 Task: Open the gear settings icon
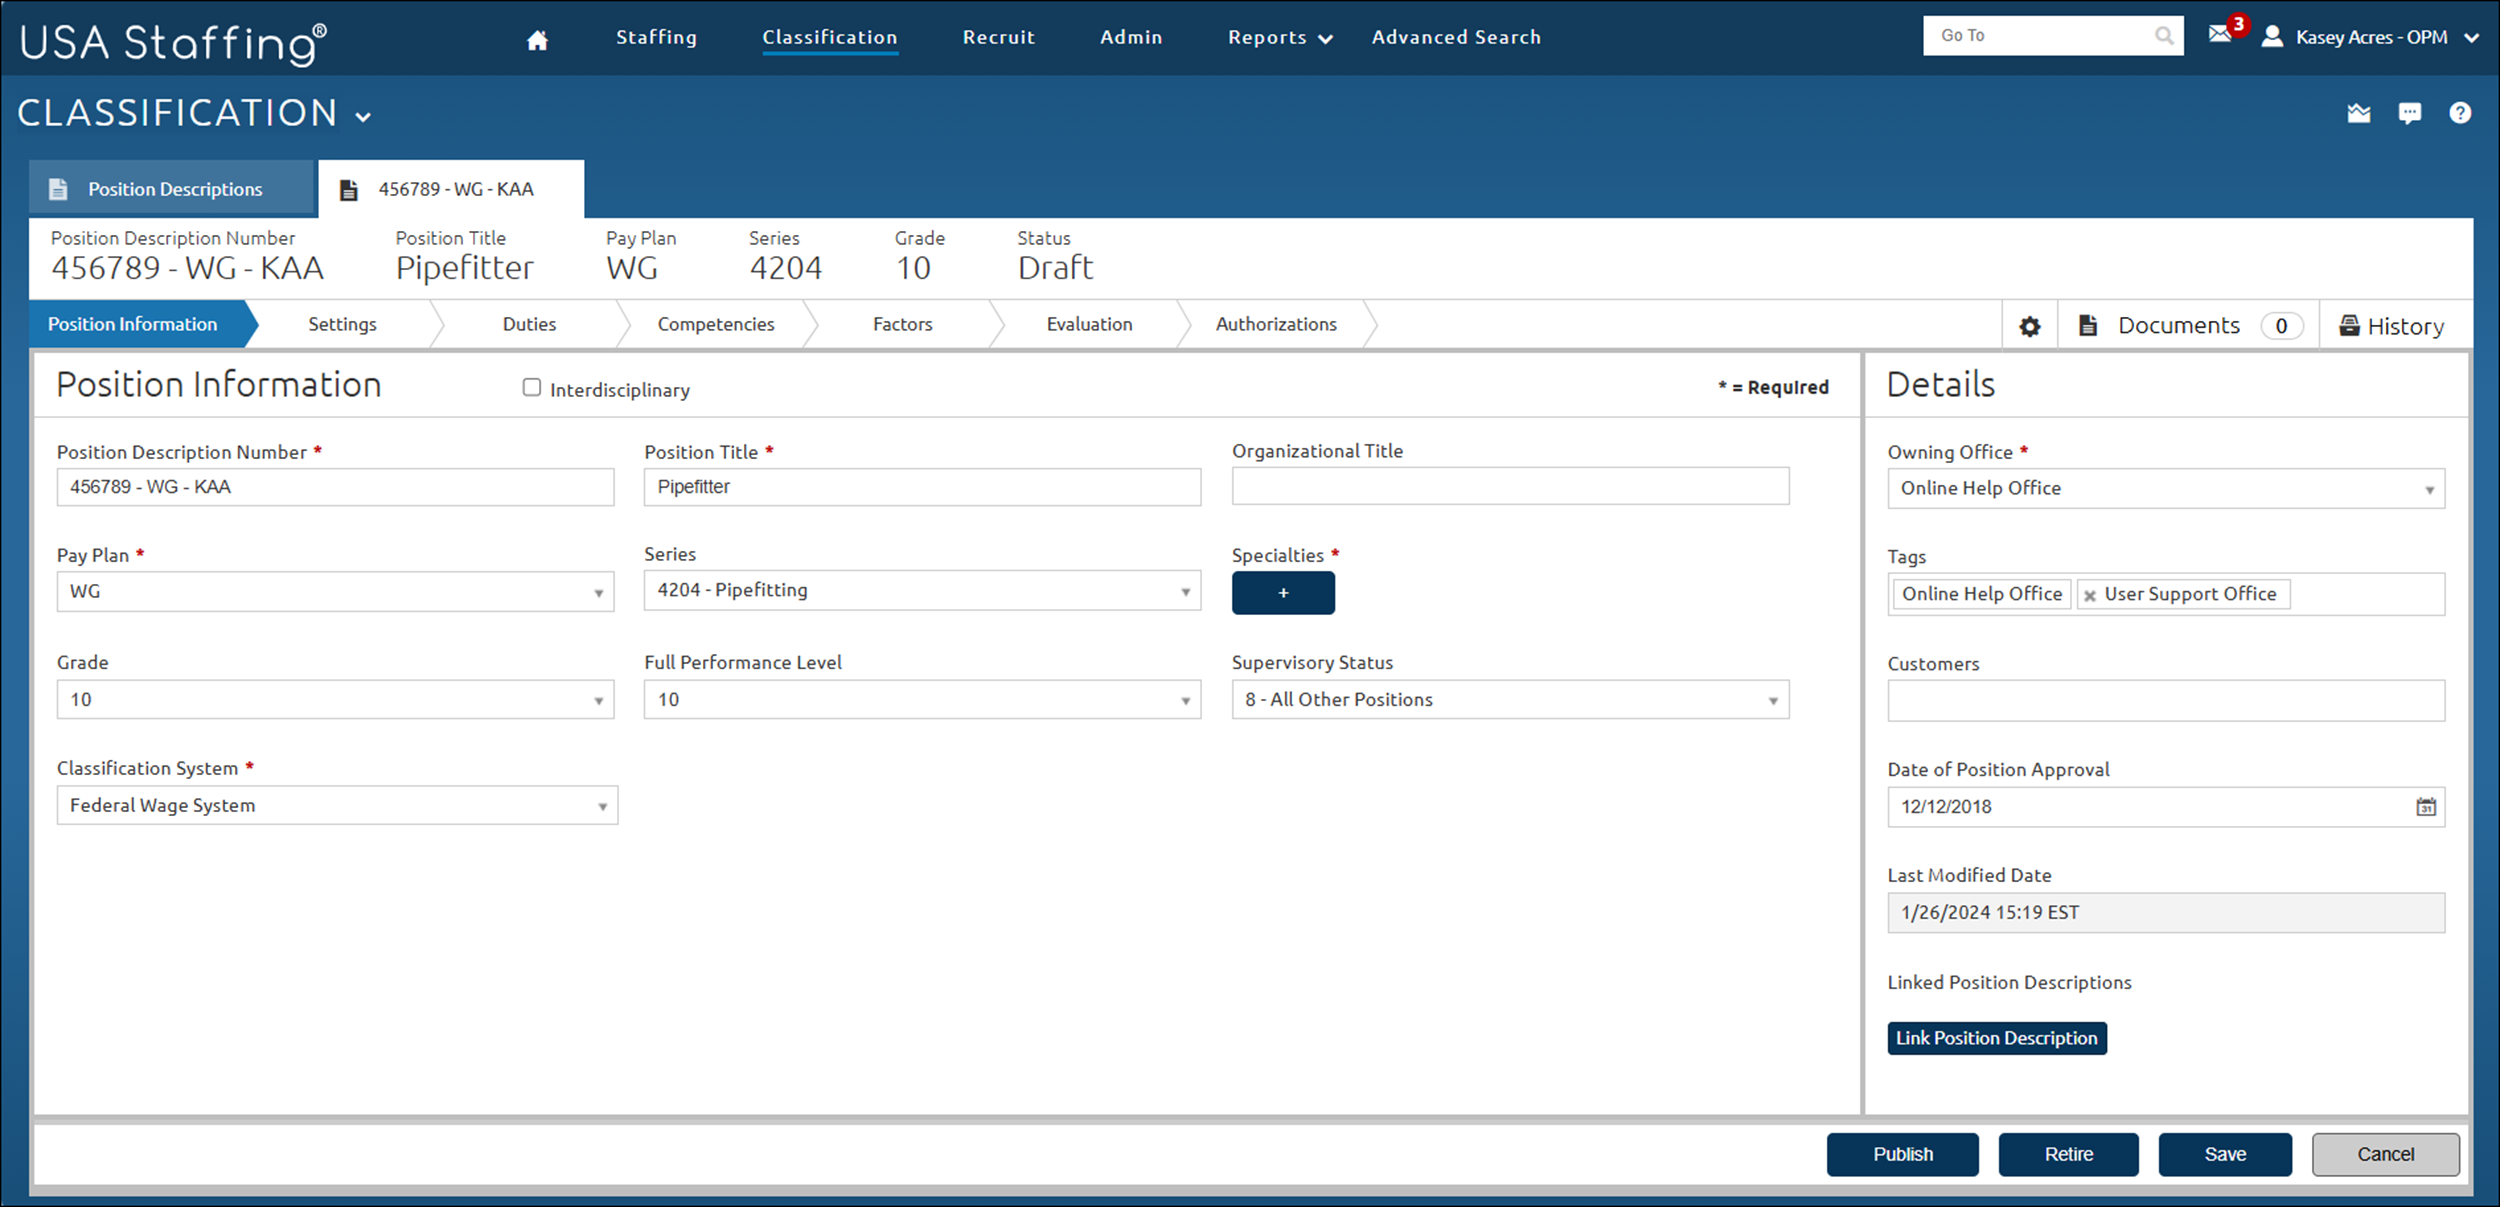pos(2030,326)
